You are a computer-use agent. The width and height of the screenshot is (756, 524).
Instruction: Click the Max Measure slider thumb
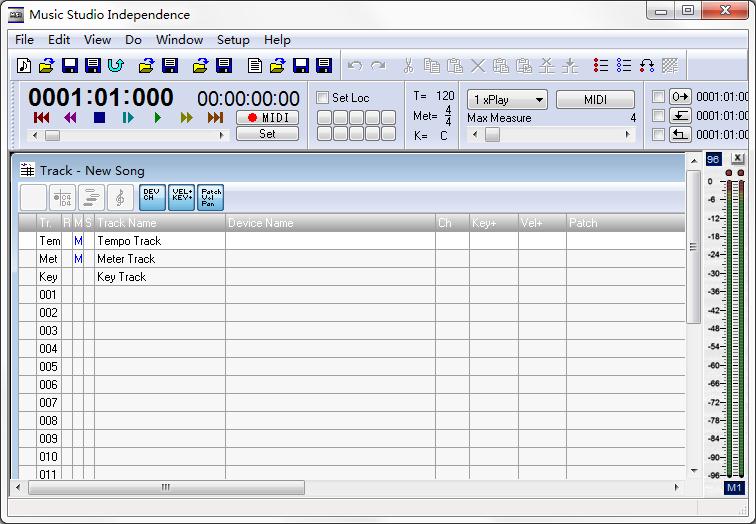(492, 135)
